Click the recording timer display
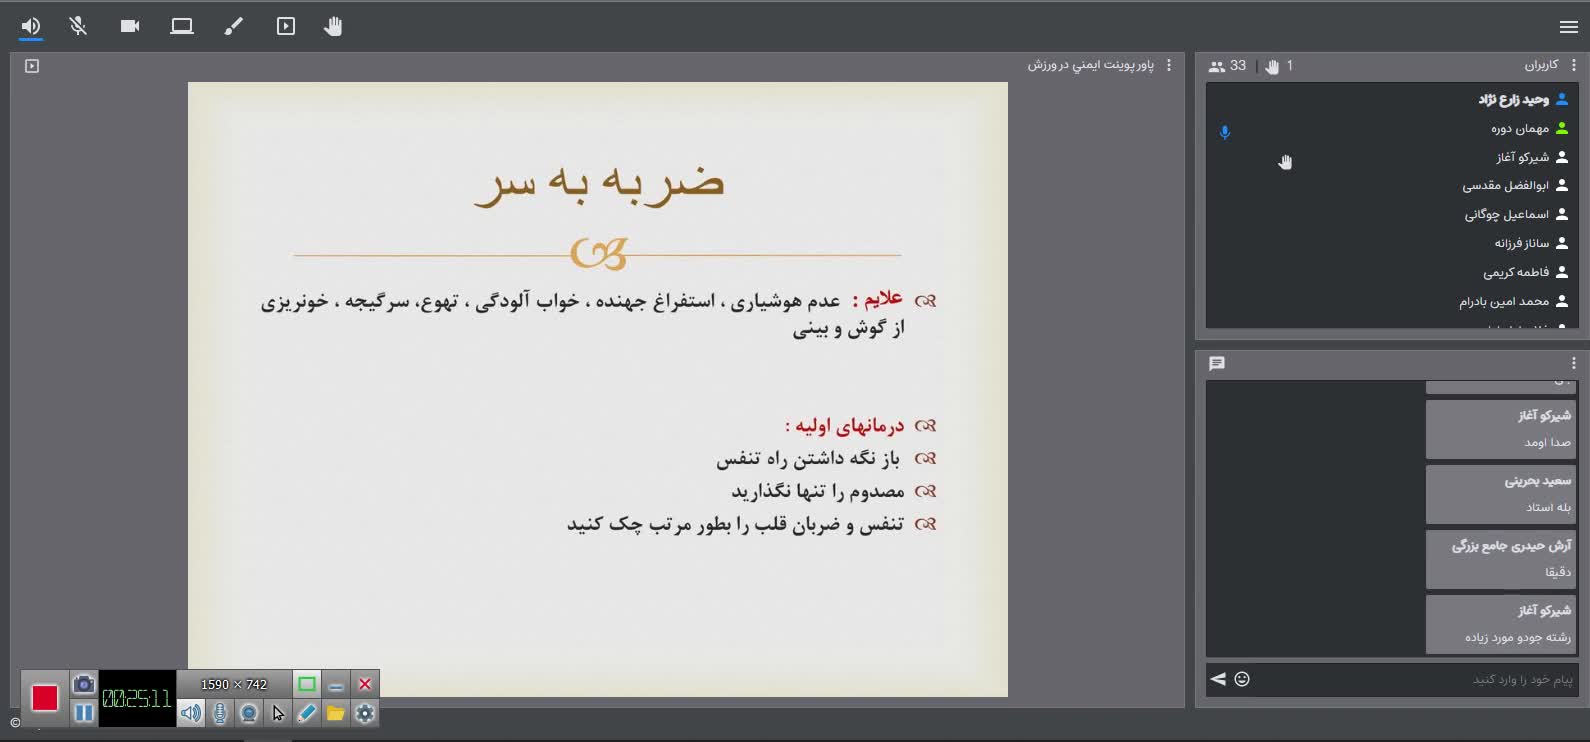 click(137, 698)
